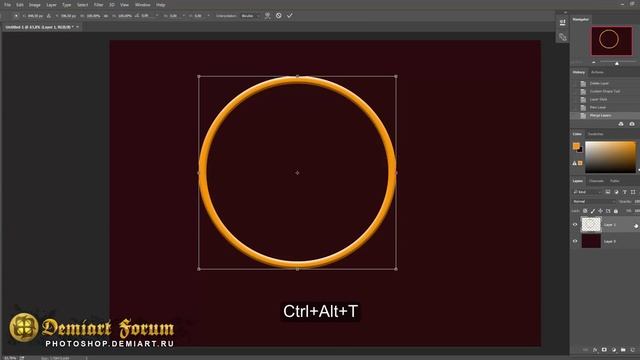Click the orange foreground color swatch
This screenshot has width=640, height=360.
[576, 146]
